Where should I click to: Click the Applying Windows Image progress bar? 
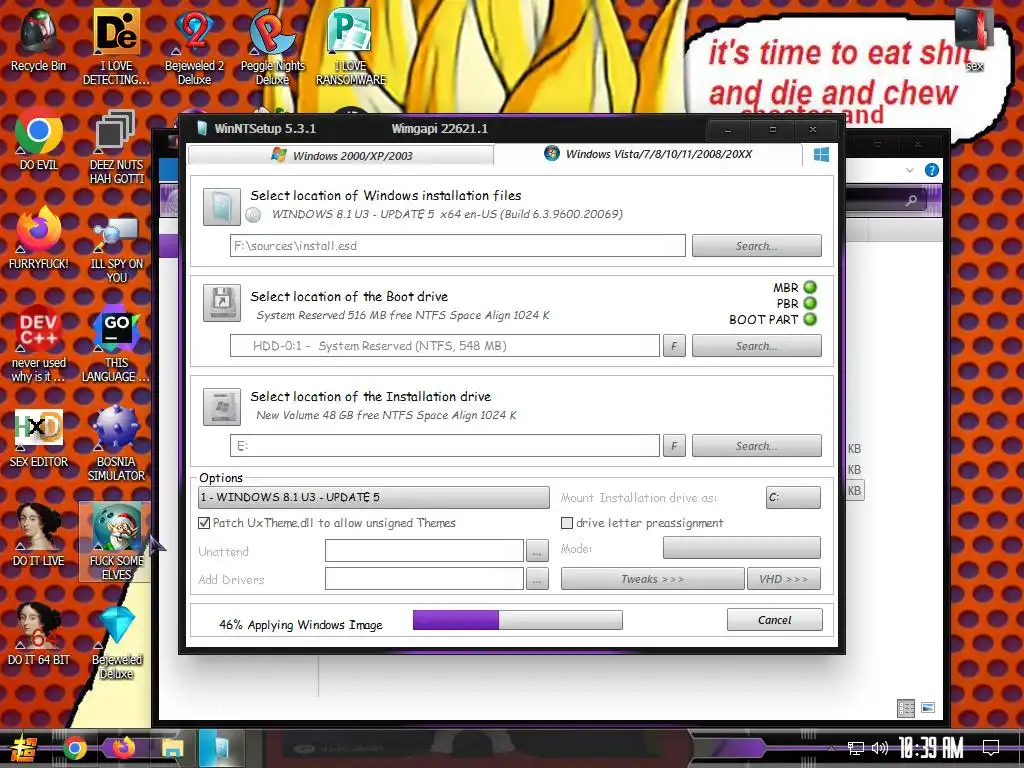tap(517, 620)
